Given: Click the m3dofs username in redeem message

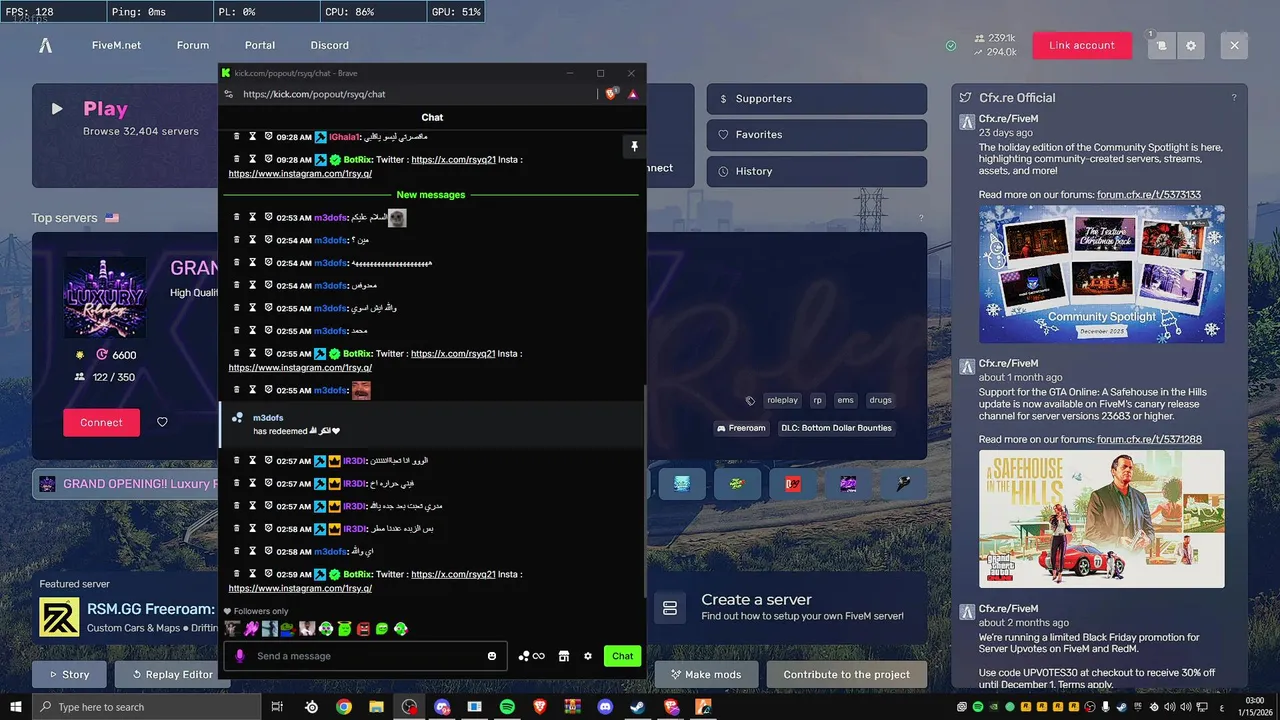Looking at the screenshot, I should [268, 417].
